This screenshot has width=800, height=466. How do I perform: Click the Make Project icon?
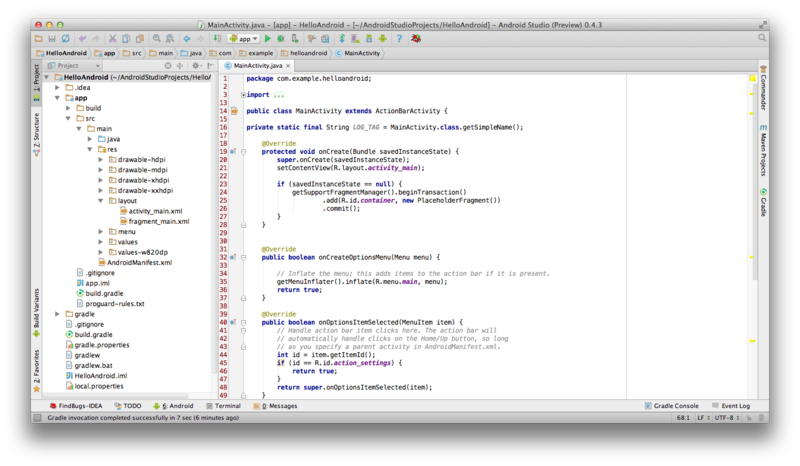click(217, 38)
